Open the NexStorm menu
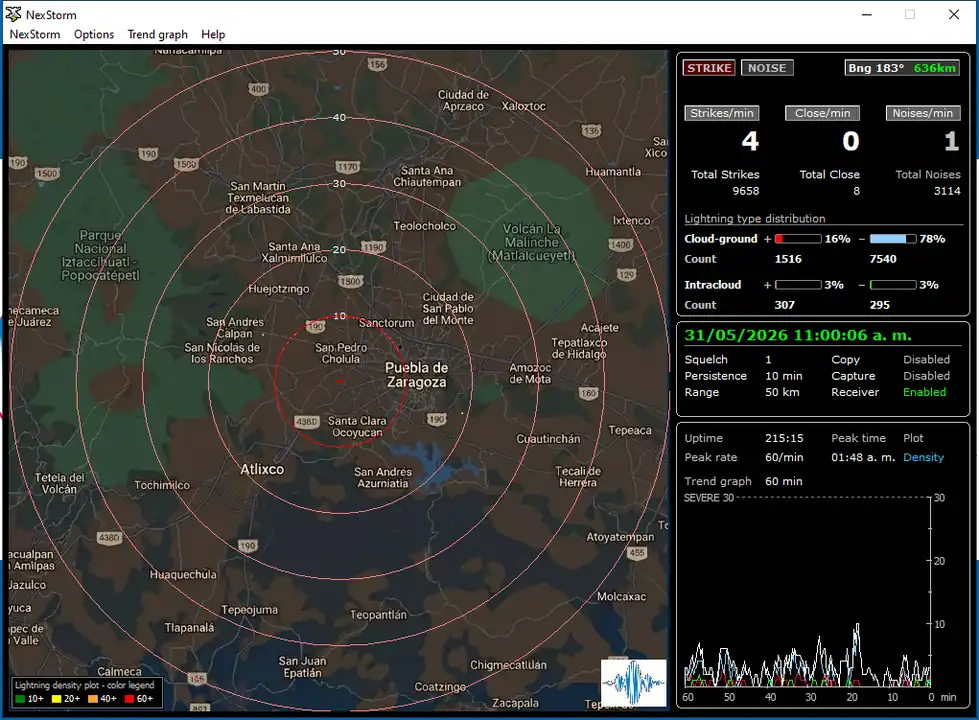This screenshot has height=720, width=979. pyautogui.click(x=35, y=34)
